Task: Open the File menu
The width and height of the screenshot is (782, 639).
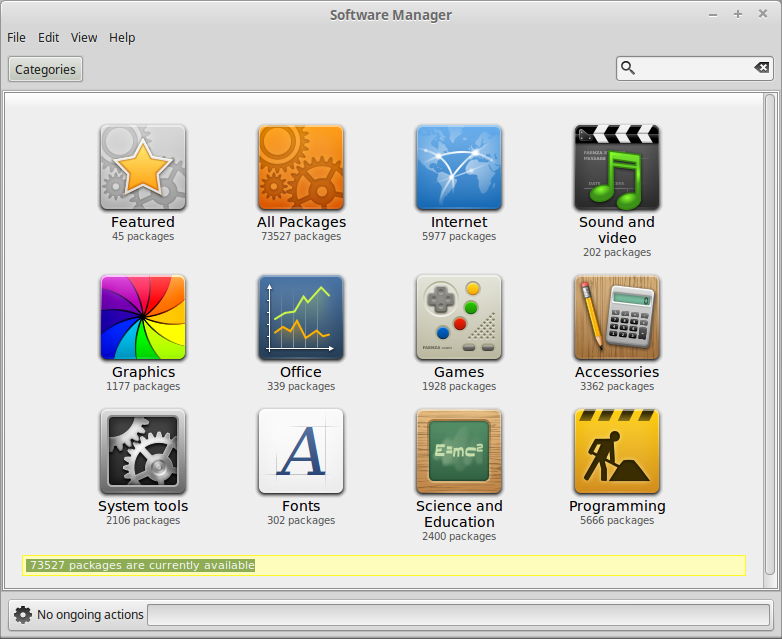Action: click(x=16, y=37)
